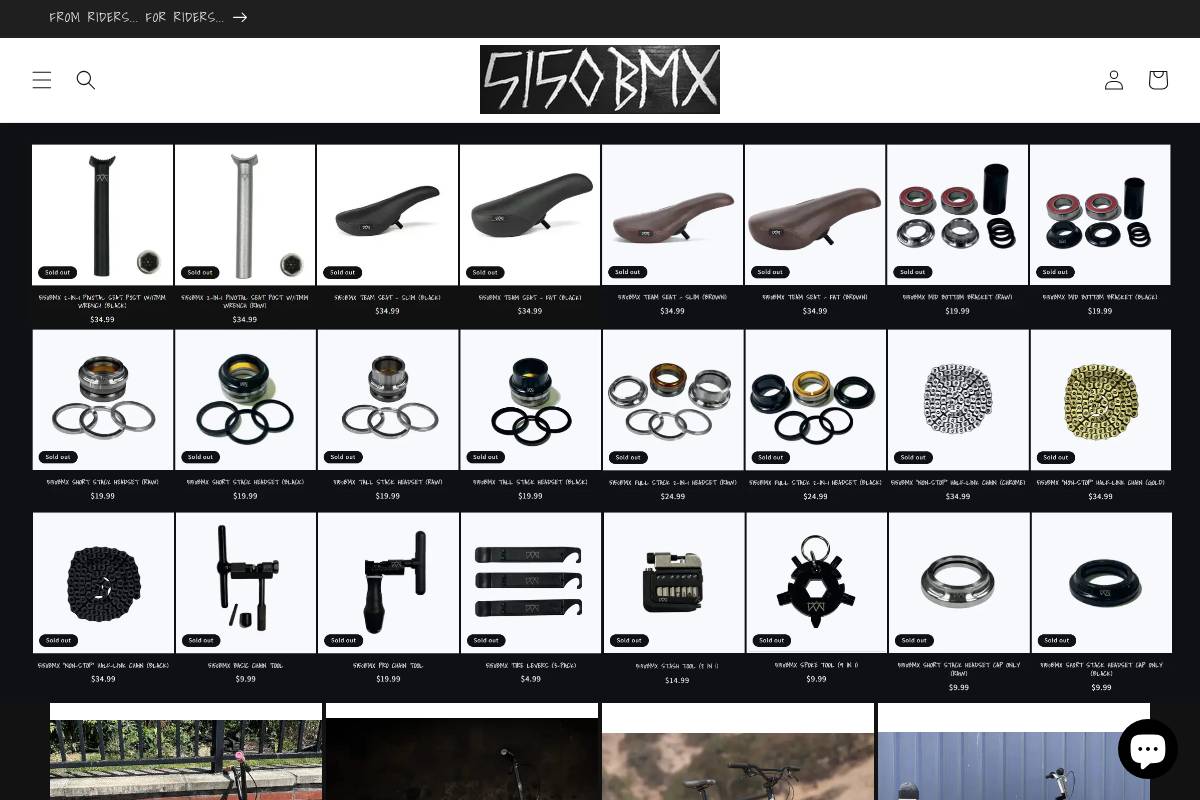1200x800 pixels.
Task: Click the 5150 BMX logo
Action: tap(600, 79)
